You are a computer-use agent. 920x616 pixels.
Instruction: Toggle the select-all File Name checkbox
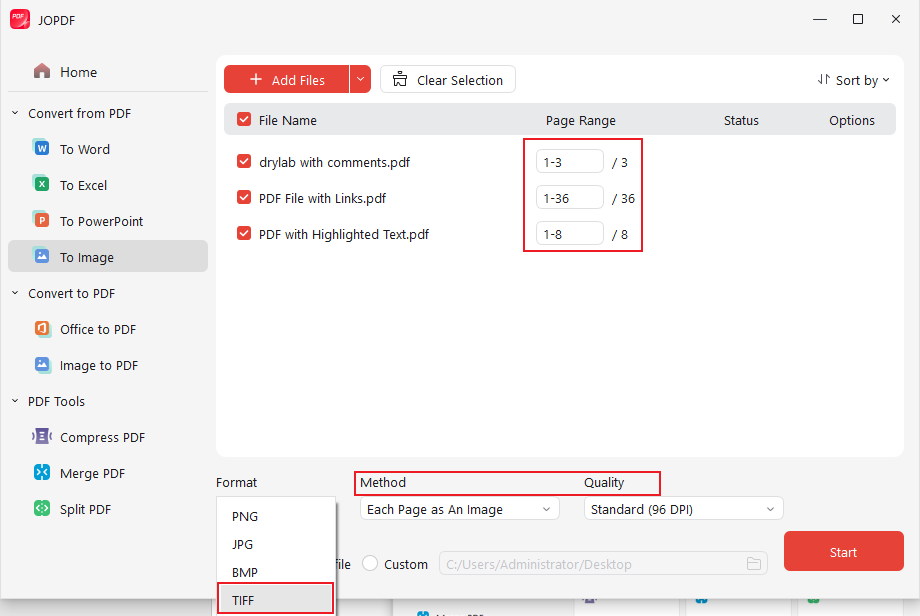coord(243,119)
